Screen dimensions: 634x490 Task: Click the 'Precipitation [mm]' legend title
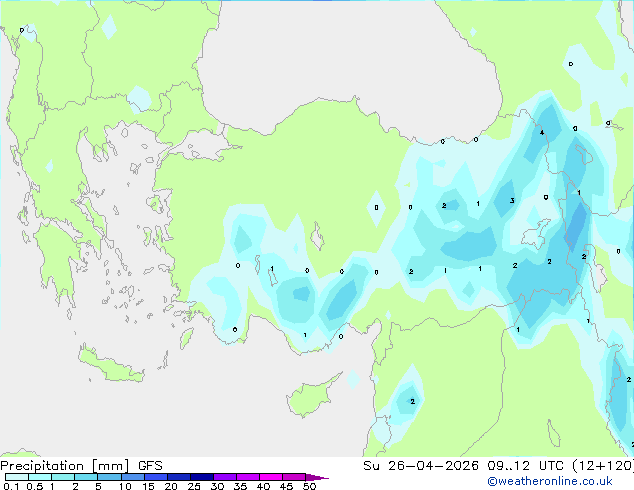coord(65,466)
